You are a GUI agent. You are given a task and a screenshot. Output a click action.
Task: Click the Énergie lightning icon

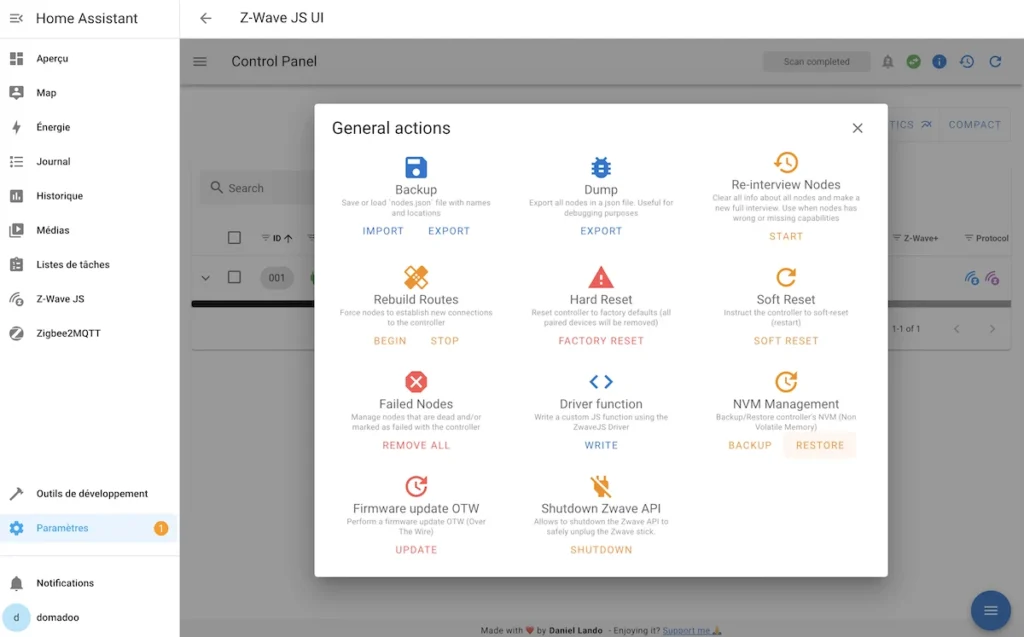coord(16,127)
